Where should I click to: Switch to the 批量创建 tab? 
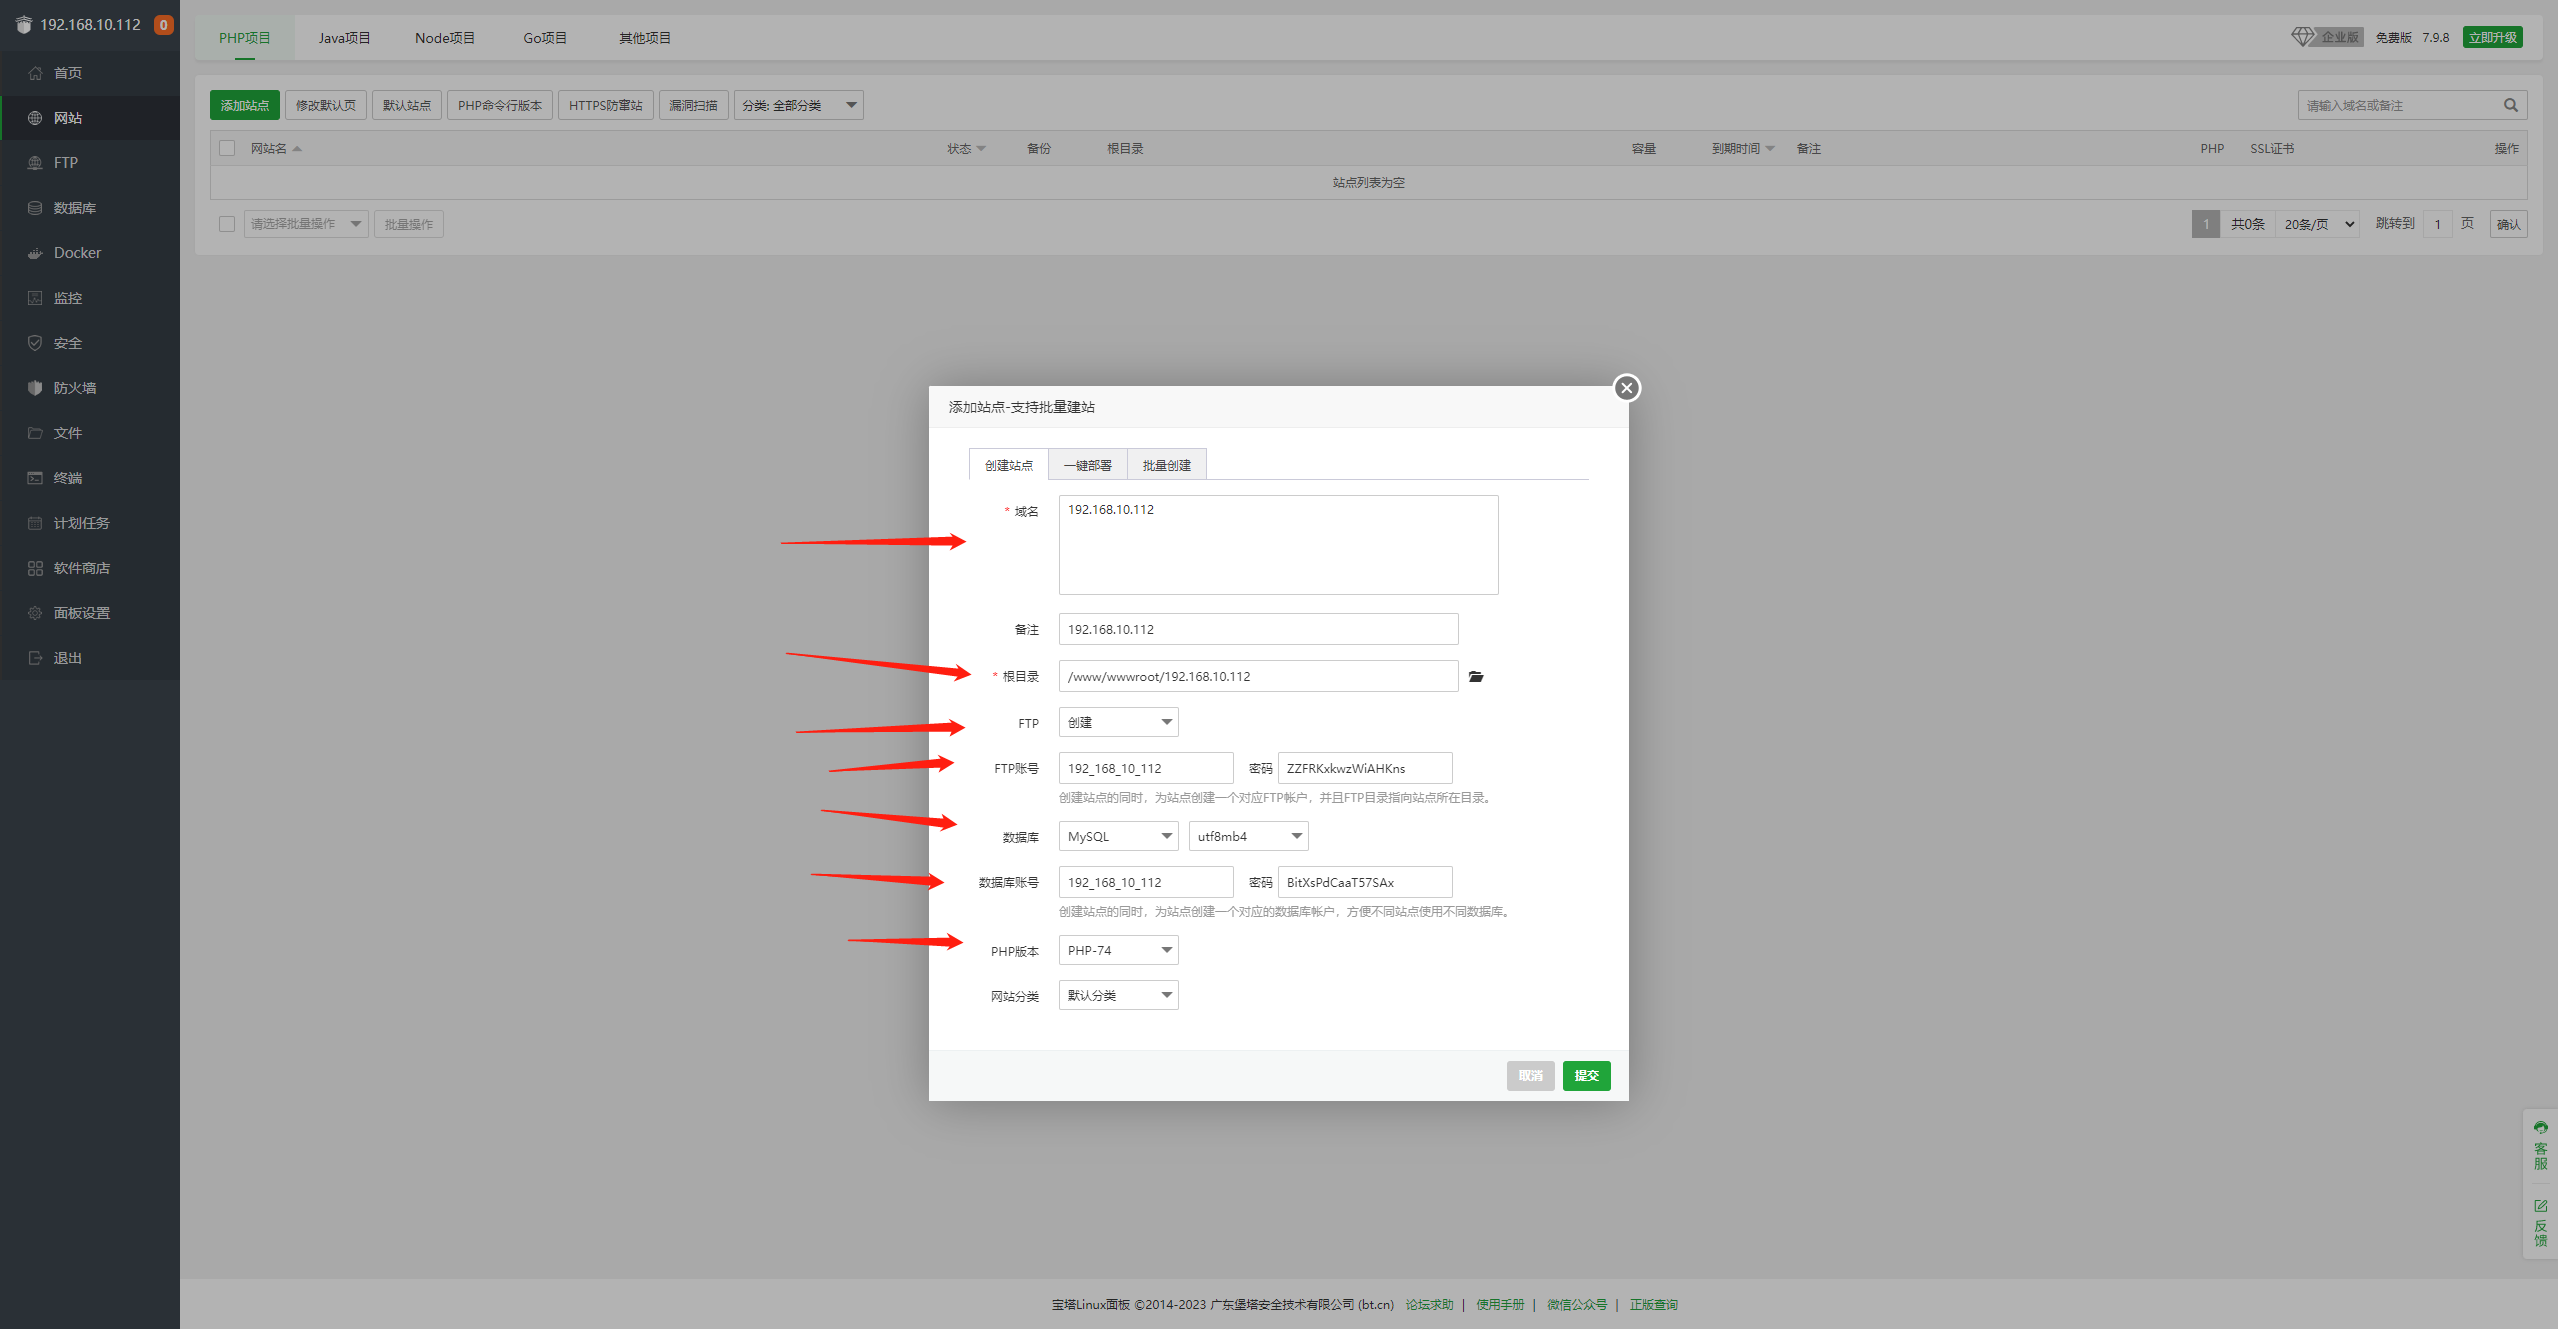click(1166, 465)
